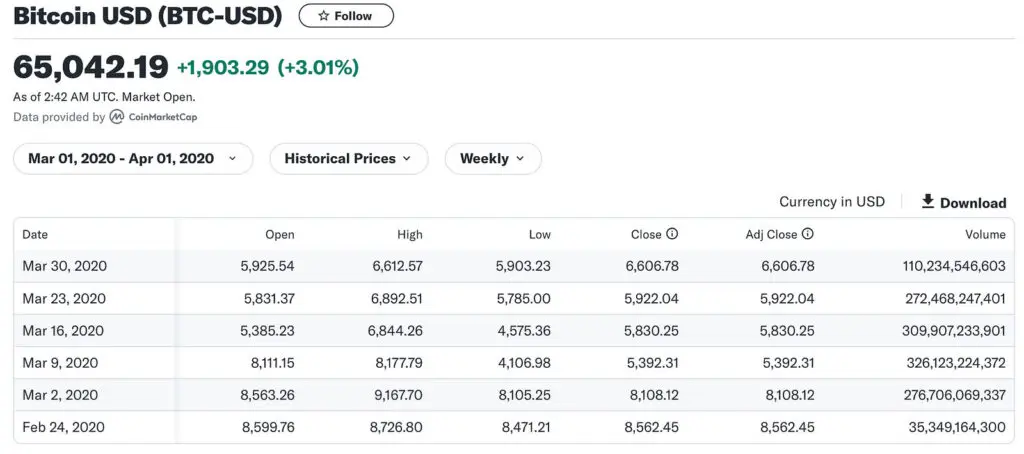This screenshot has width=1024, height=454.
Task: Select the Date column header
Action: click(35, 235)
